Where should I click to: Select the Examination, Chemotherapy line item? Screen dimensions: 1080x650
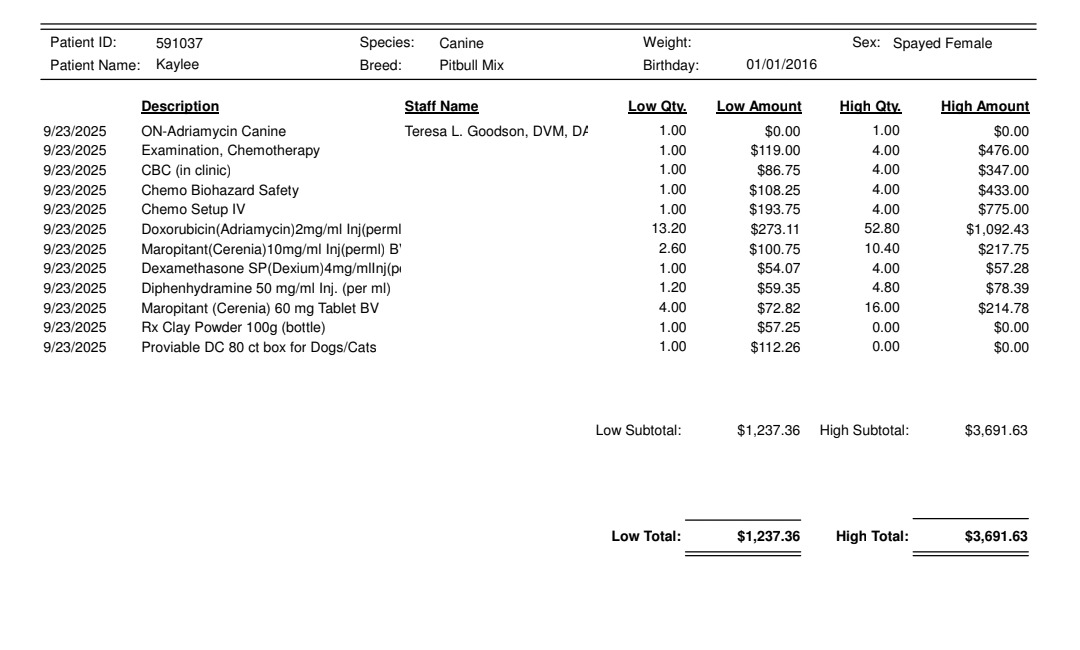click(230, 151)
